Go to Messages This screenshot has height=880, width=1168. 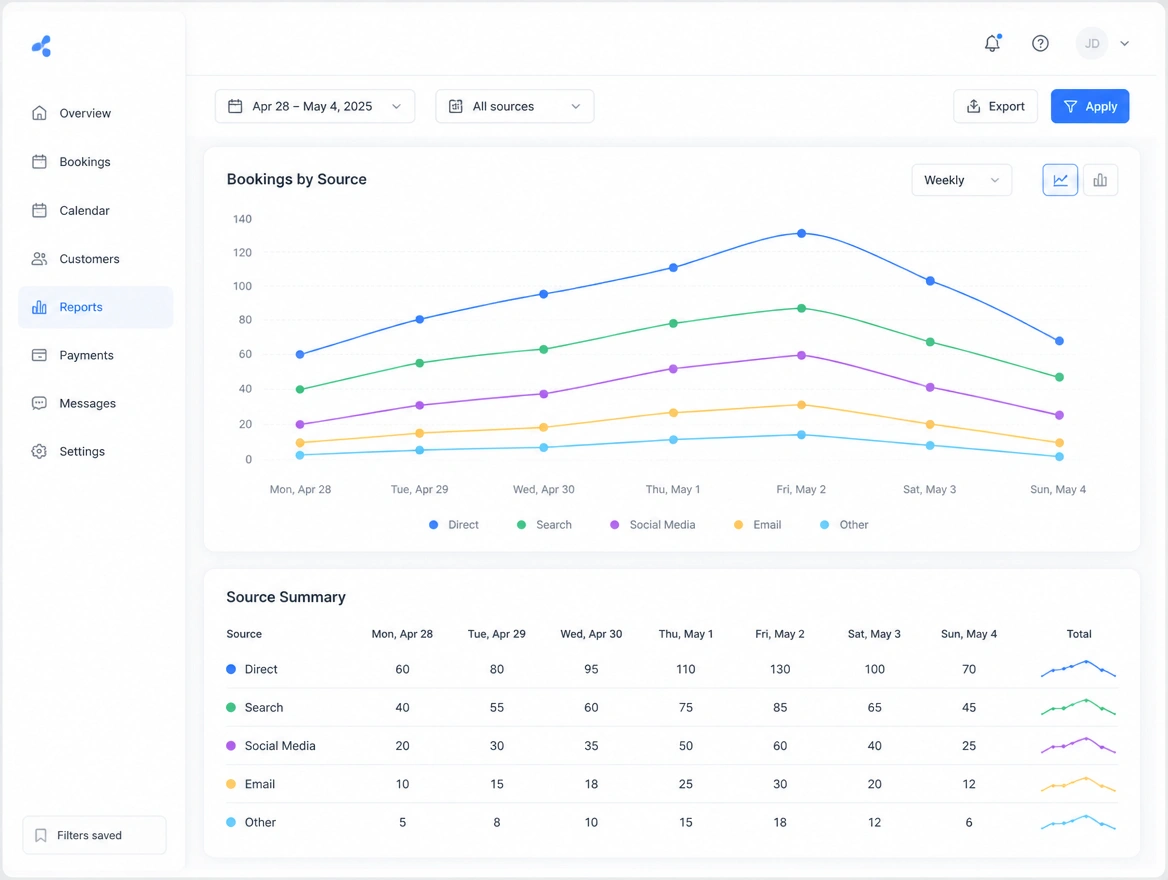(x=95, y=403)
